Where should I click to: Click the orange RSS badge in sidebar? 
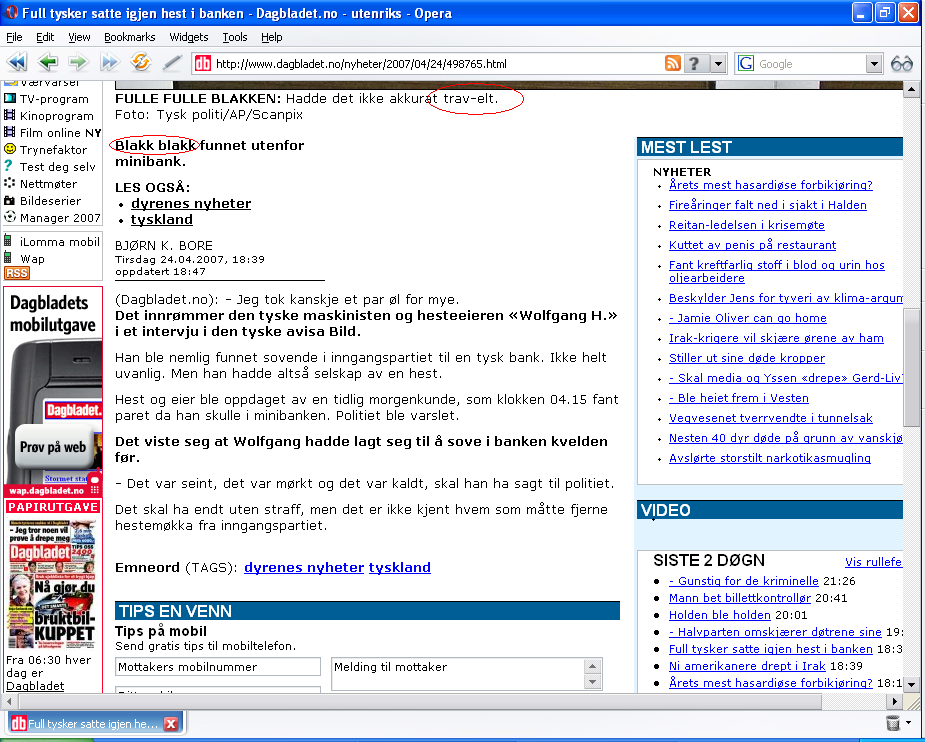tap(17, 273)
